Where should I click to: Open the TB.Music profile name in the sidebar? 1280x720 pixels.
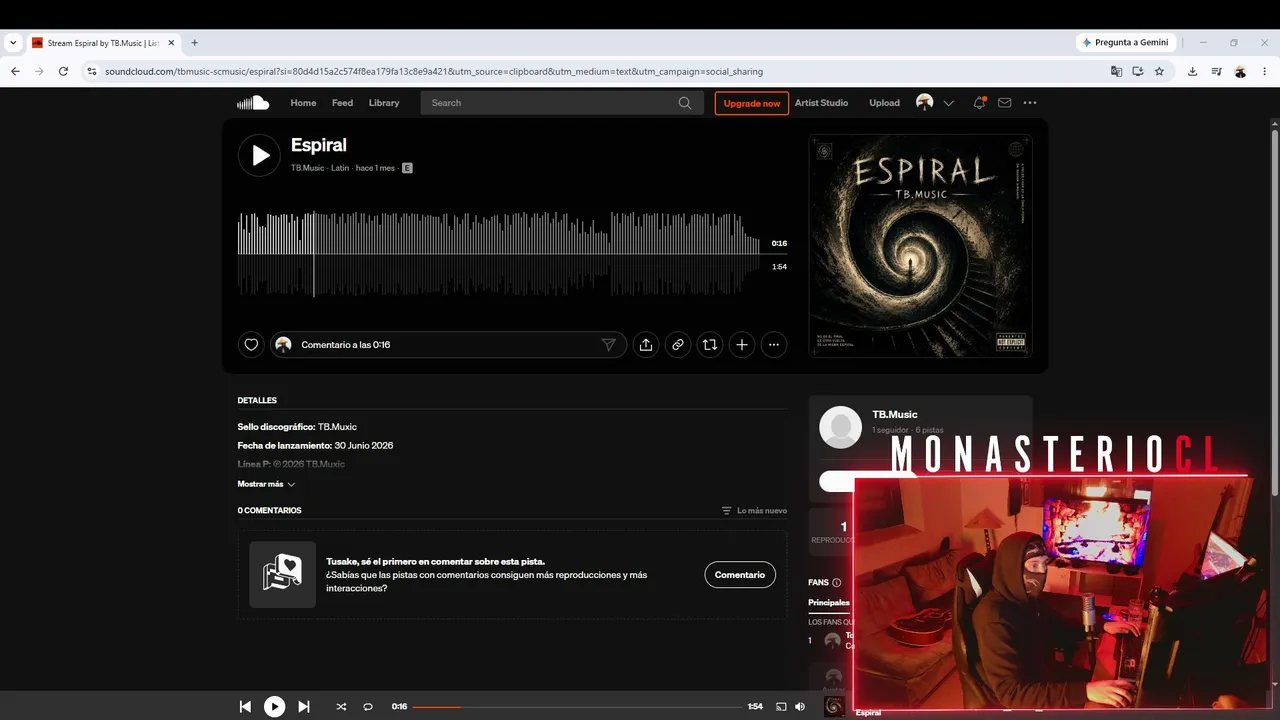tap(895, 414)
